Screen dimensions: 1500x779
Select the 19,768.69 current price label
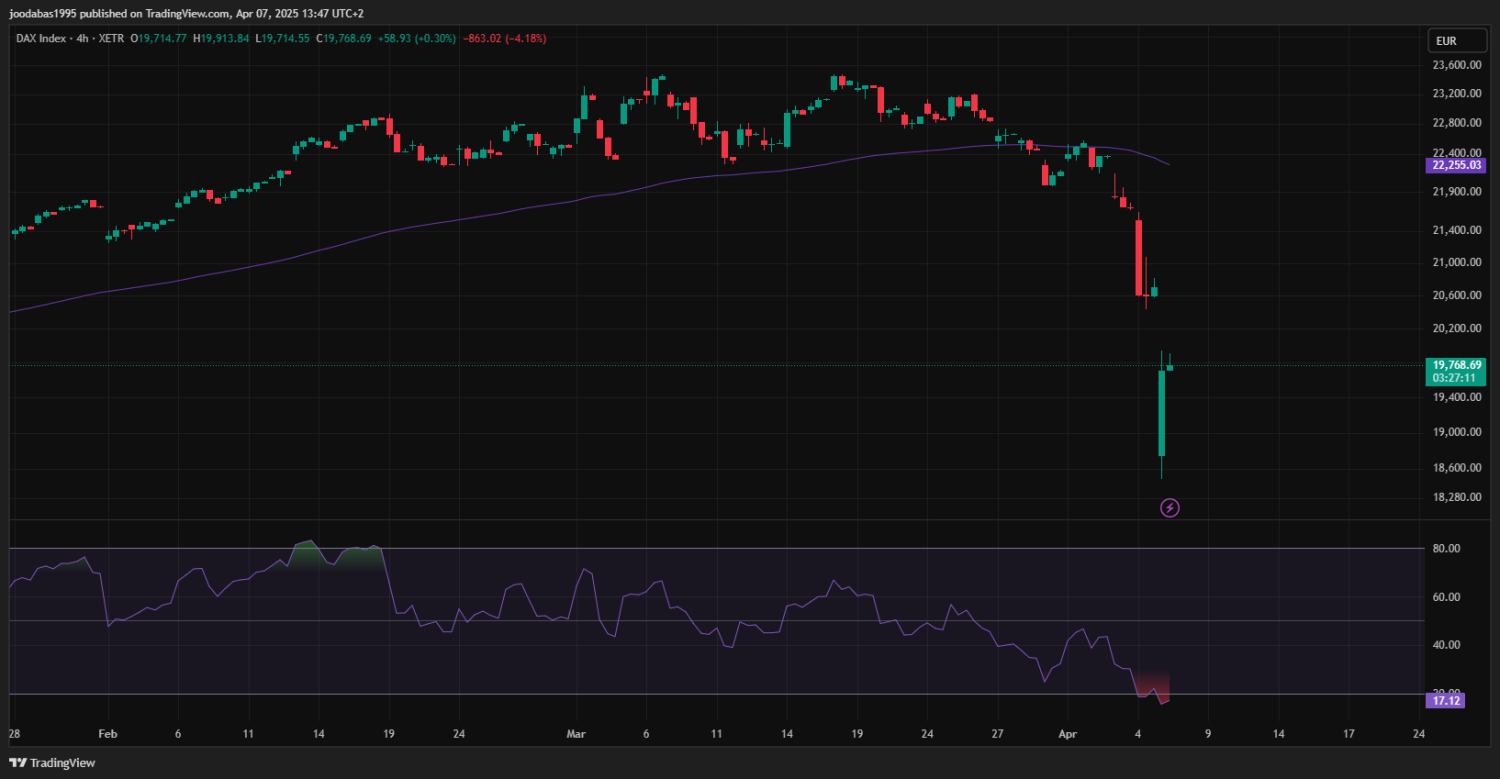click(x=1456, y=365)
